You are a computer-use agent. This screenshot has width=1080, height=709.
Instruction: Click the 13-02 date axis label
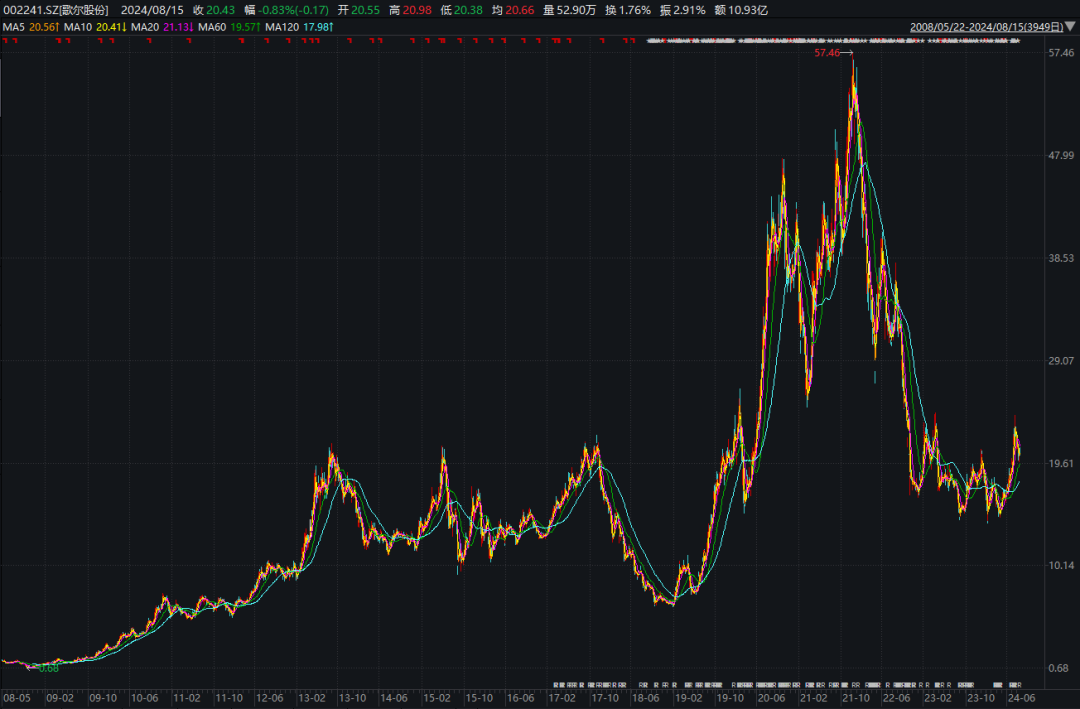coord(311,698)
